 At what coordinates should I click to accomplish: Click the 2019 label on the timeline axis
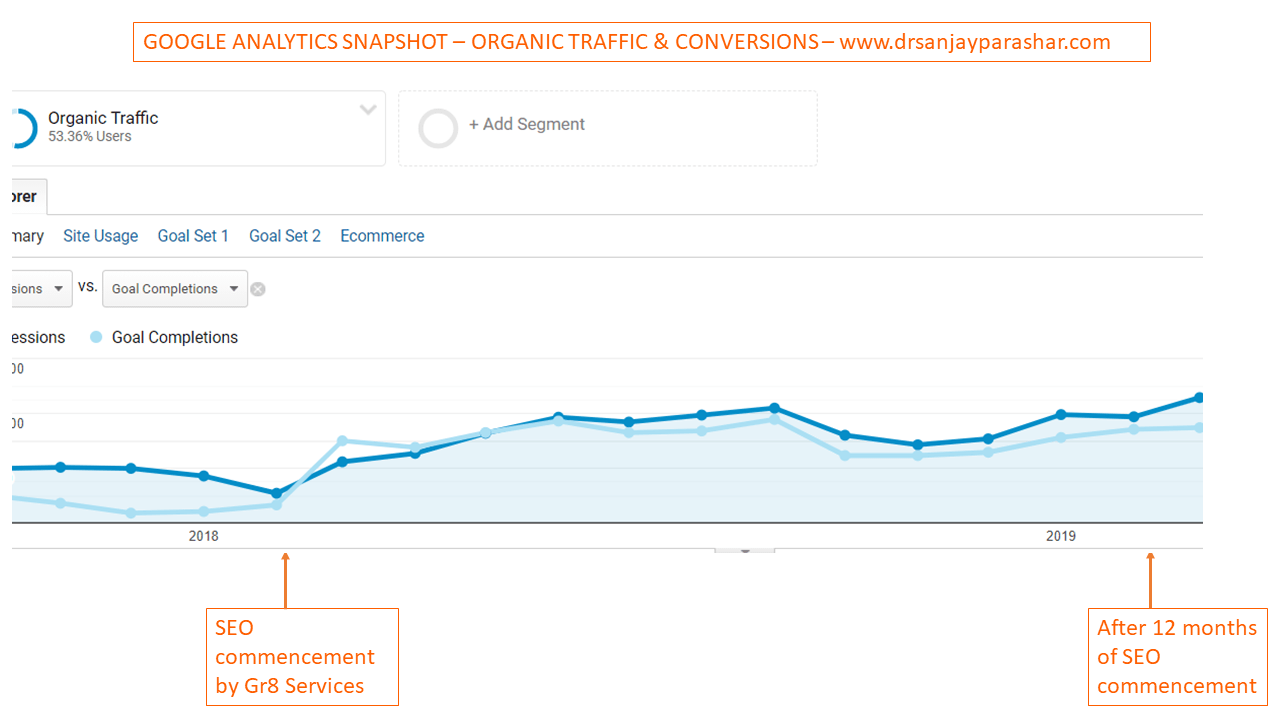click(1061, 536)
